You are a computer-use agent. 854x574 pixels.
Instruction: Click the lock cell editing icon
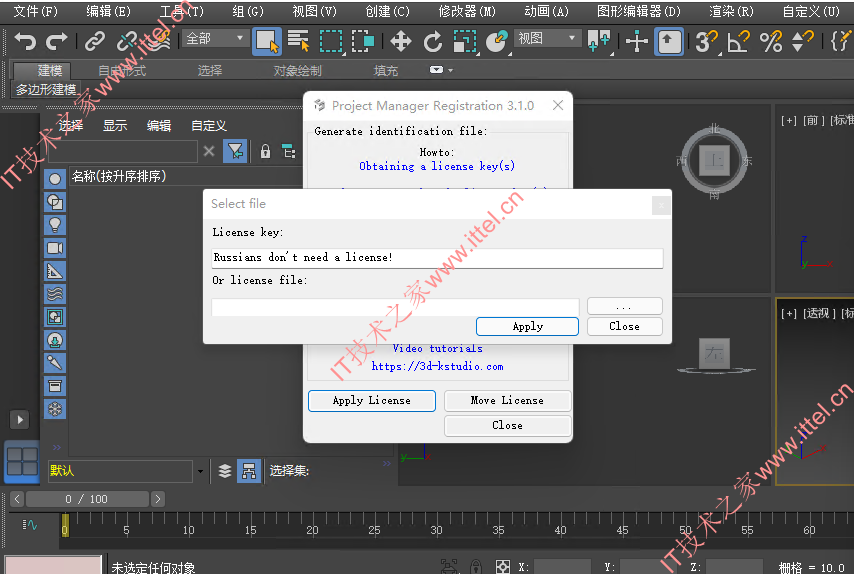click(x=265, y=151)
